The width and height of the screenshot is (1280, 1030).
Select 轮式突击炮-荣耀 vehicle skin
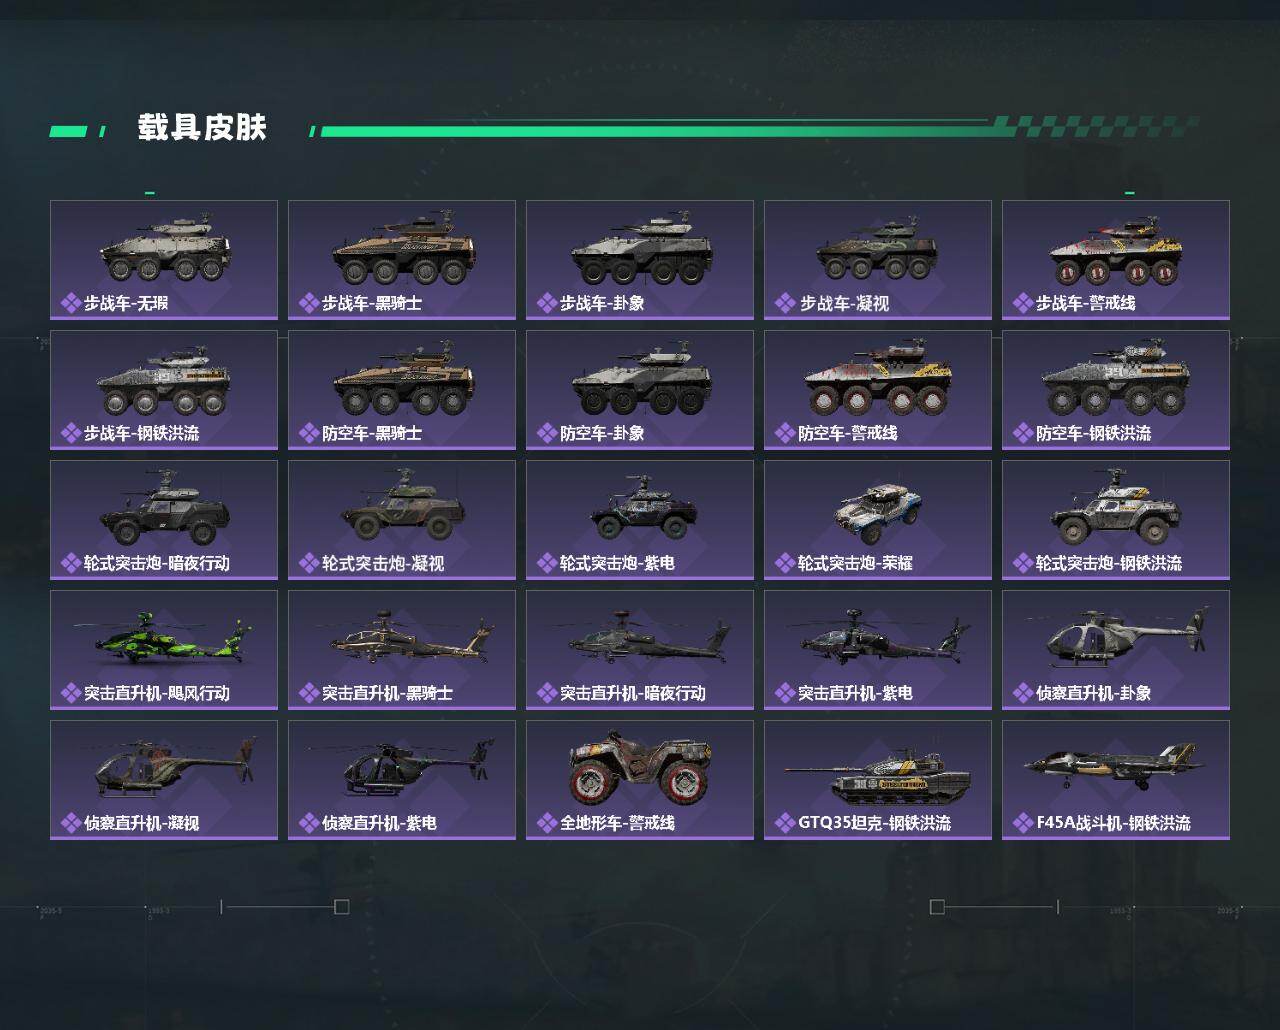click(x=878, y=520)
